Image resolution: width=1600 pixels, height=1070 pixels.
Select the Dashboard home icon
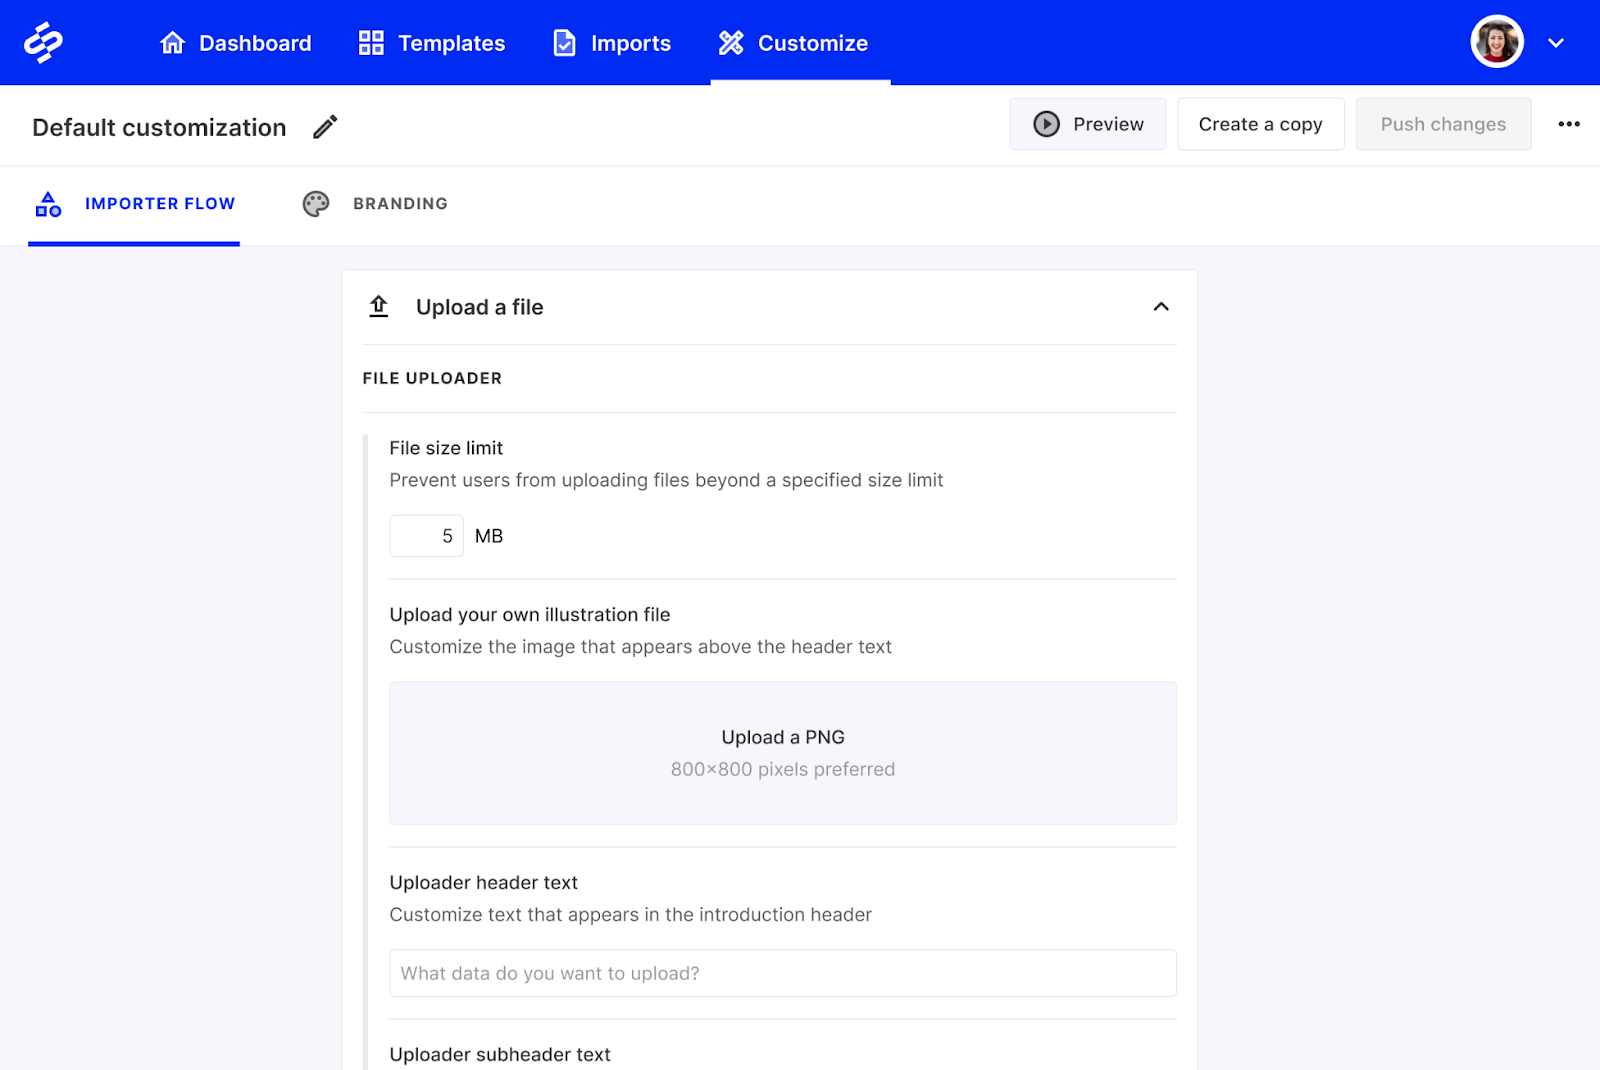[x=172, y=42]
